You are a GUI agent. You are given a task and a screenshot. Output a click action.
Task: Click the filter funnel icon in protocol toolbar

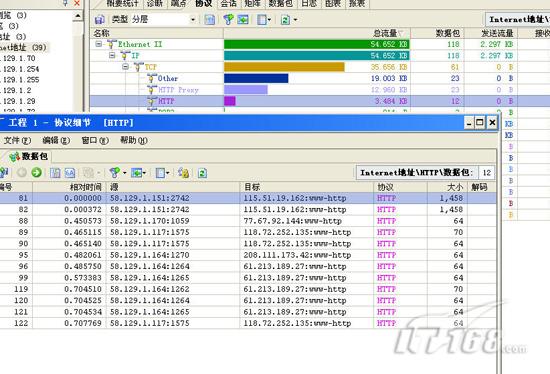(x=228, y=20)
